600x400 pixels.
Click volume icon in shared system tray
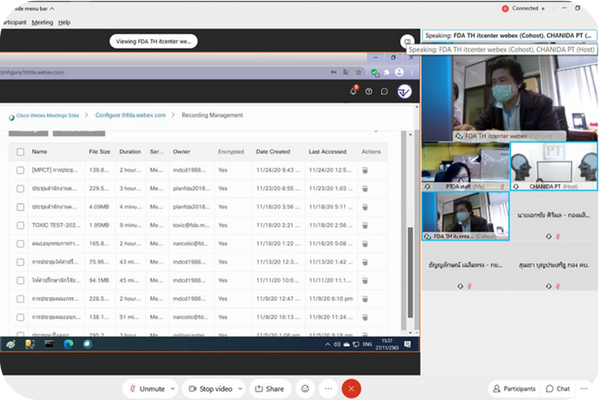pyautogui.click(x=337, y=344)
